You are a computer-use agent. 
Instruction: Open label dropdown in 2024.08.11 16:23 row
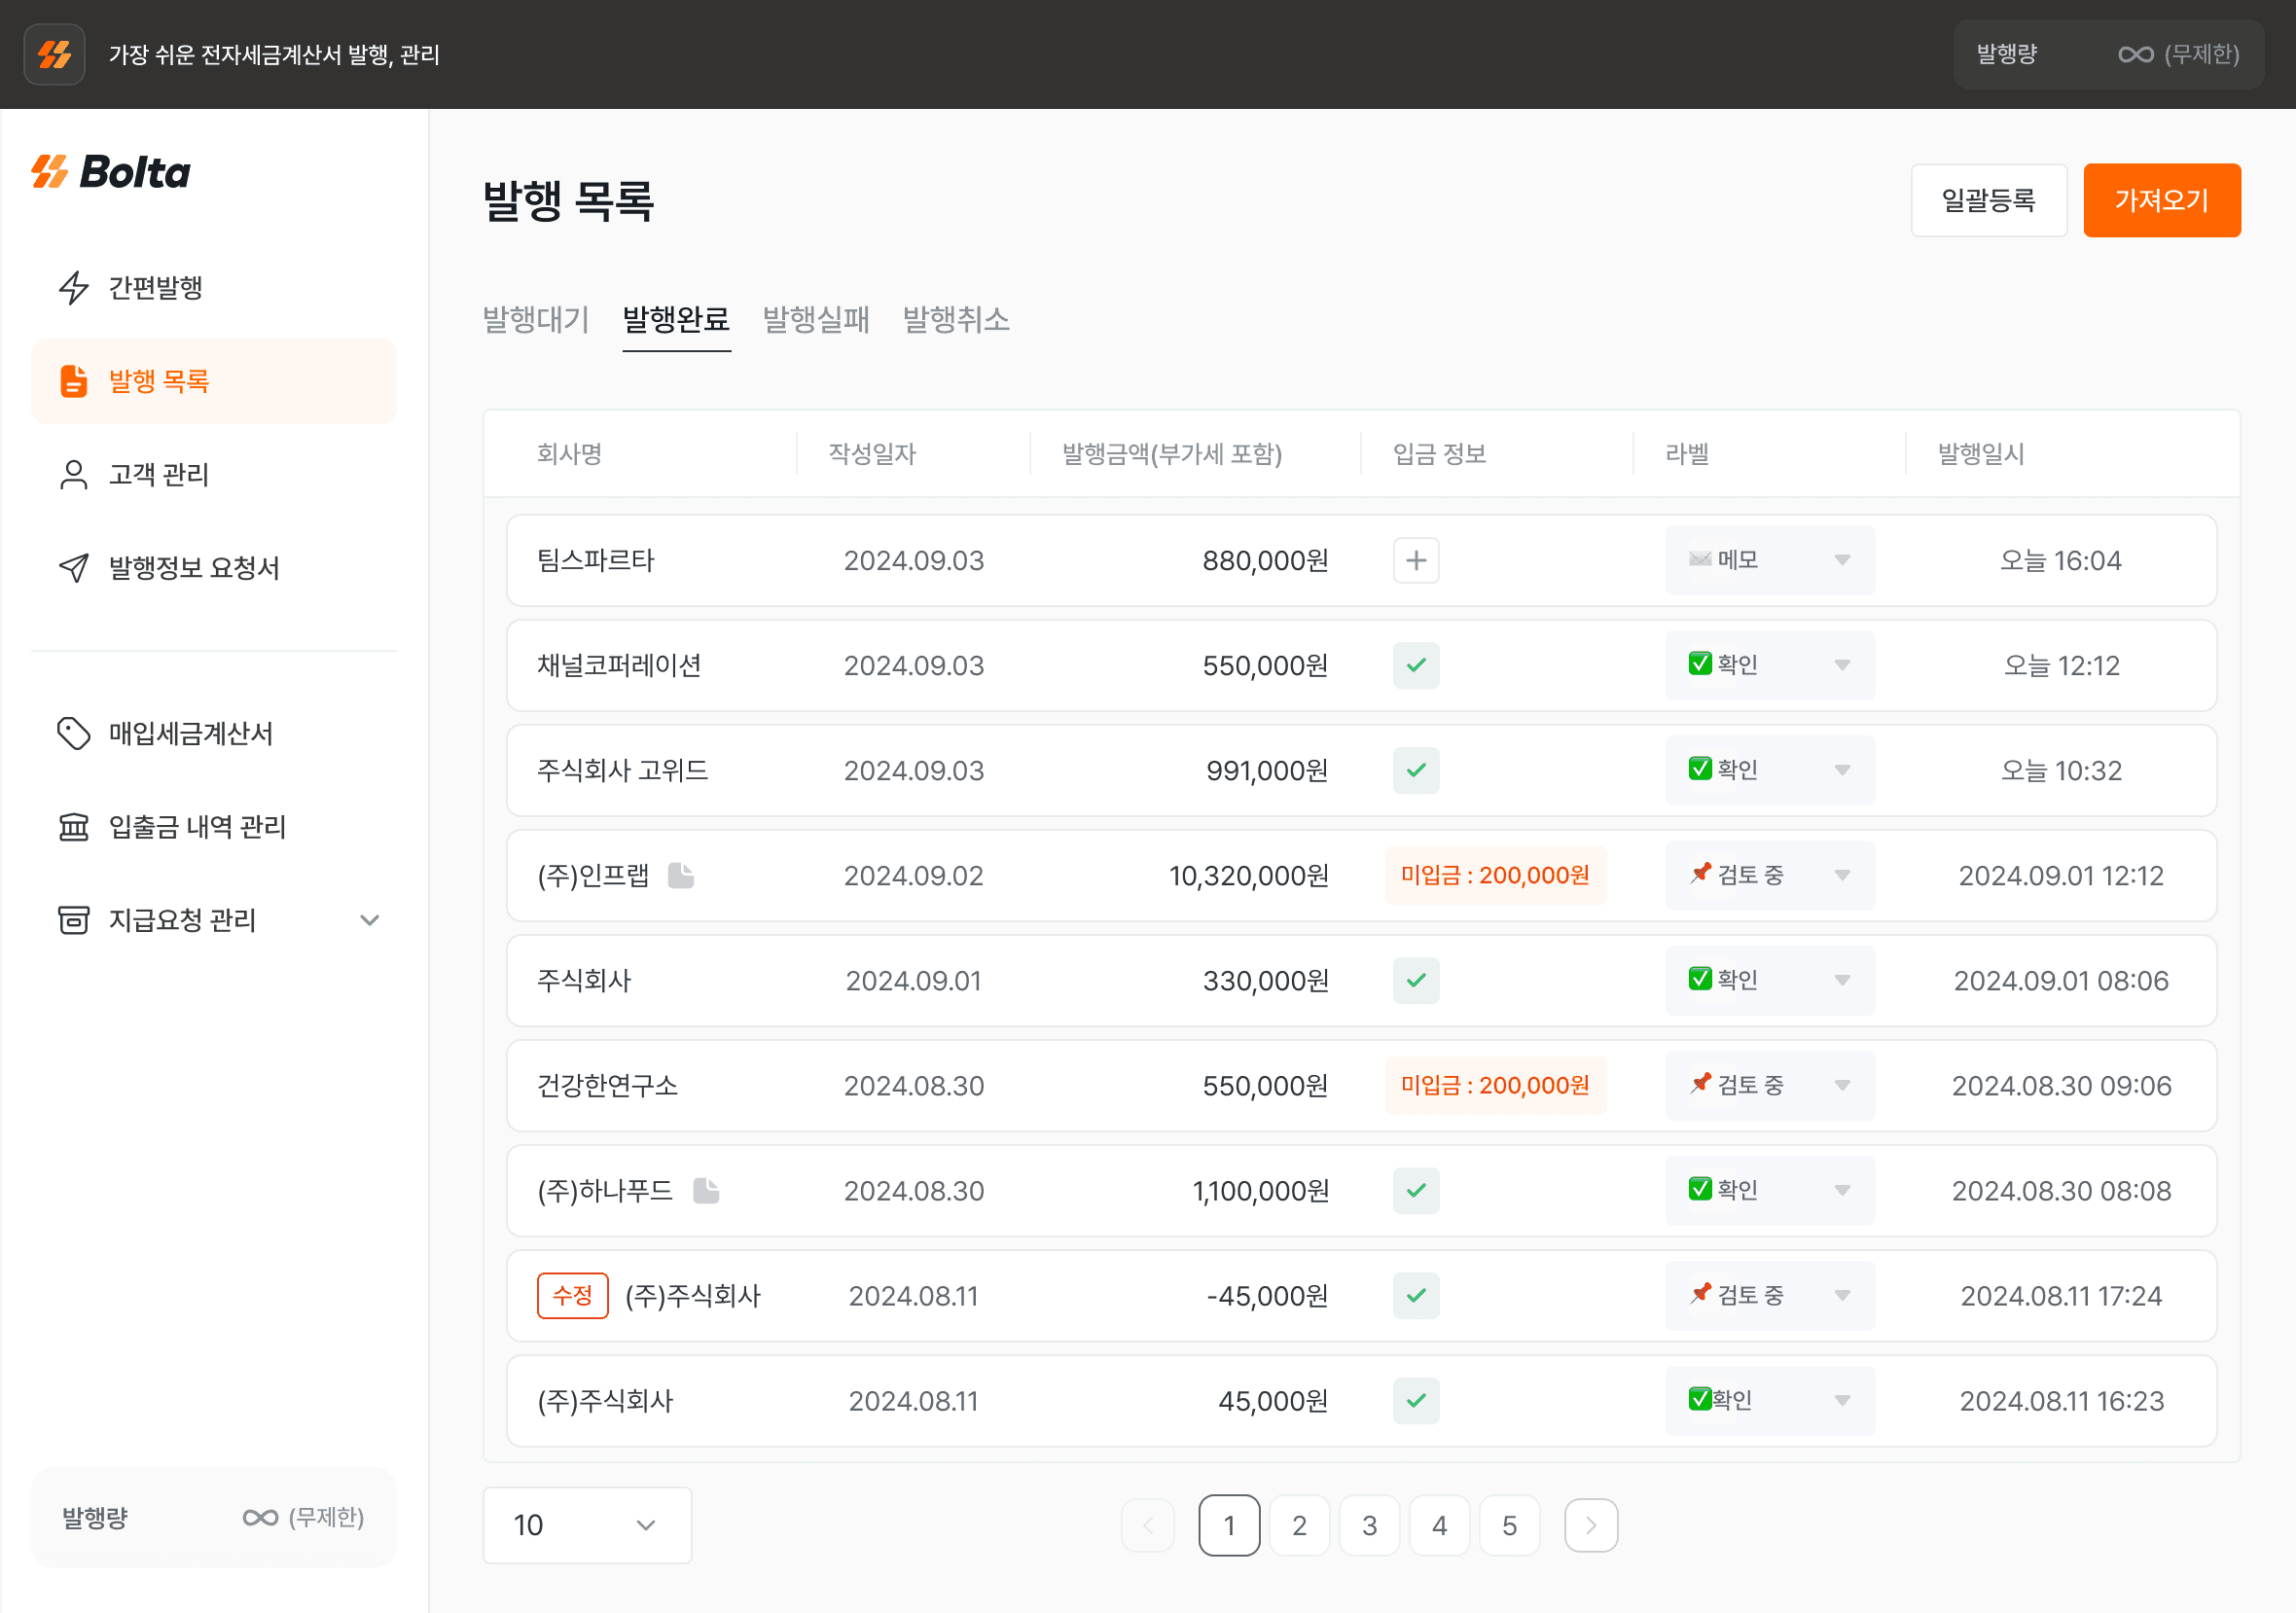(1770, 1401)
